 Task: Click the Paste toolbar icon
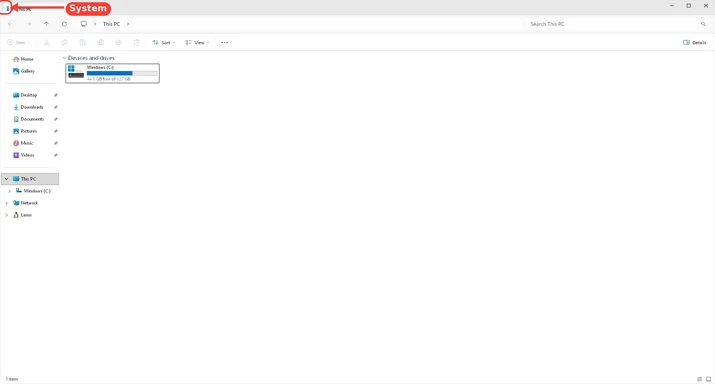[83, 42]
